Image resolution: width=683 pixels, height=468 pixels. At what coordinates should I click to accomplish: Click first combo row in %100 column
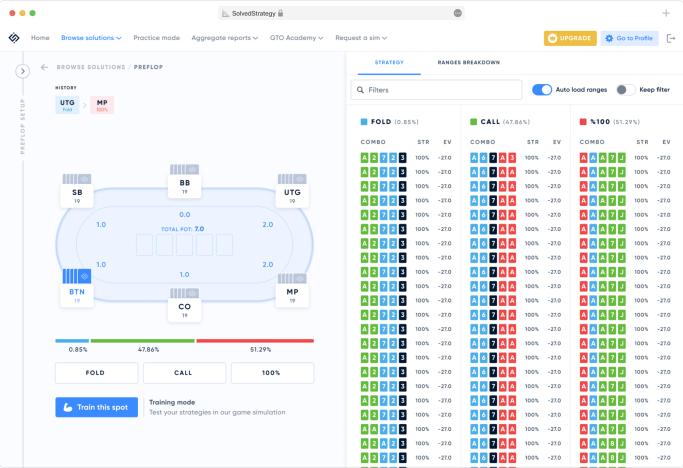coord(625,158)
